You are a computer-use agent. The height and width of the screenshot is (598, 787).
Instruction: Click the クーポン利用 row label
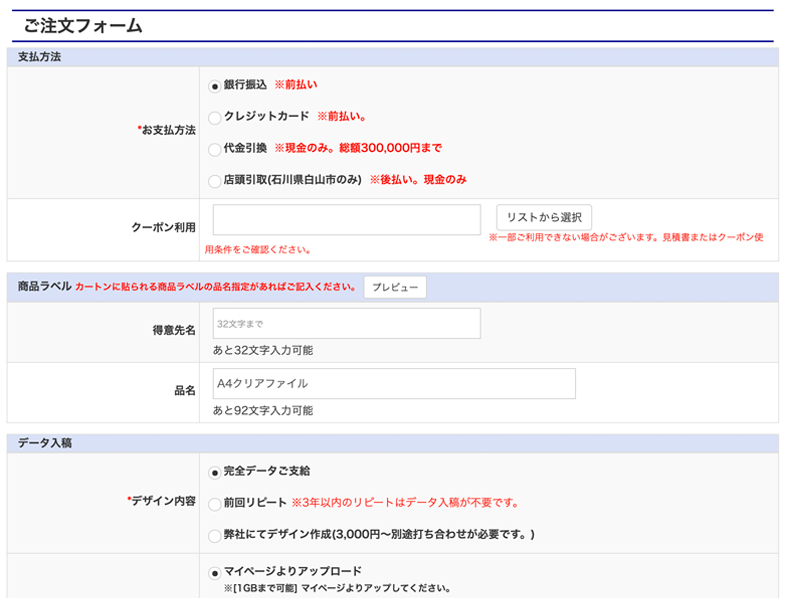pos(163,228)
